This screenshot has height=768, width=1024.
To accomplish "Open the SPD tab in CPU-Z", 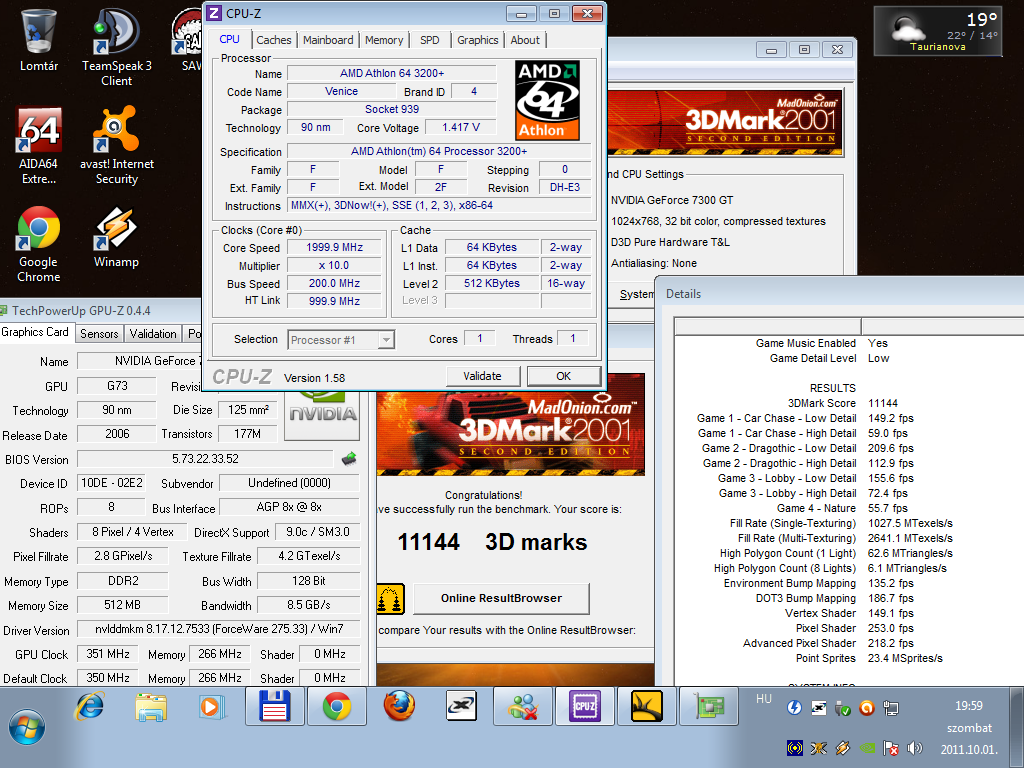I will coord(430,40).
